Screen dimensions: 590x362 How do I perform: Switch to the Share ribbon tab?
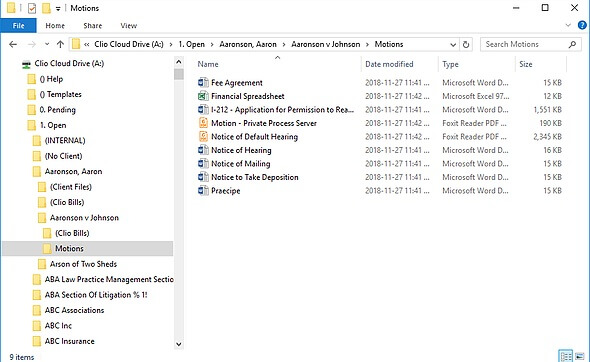pos(93,26)
